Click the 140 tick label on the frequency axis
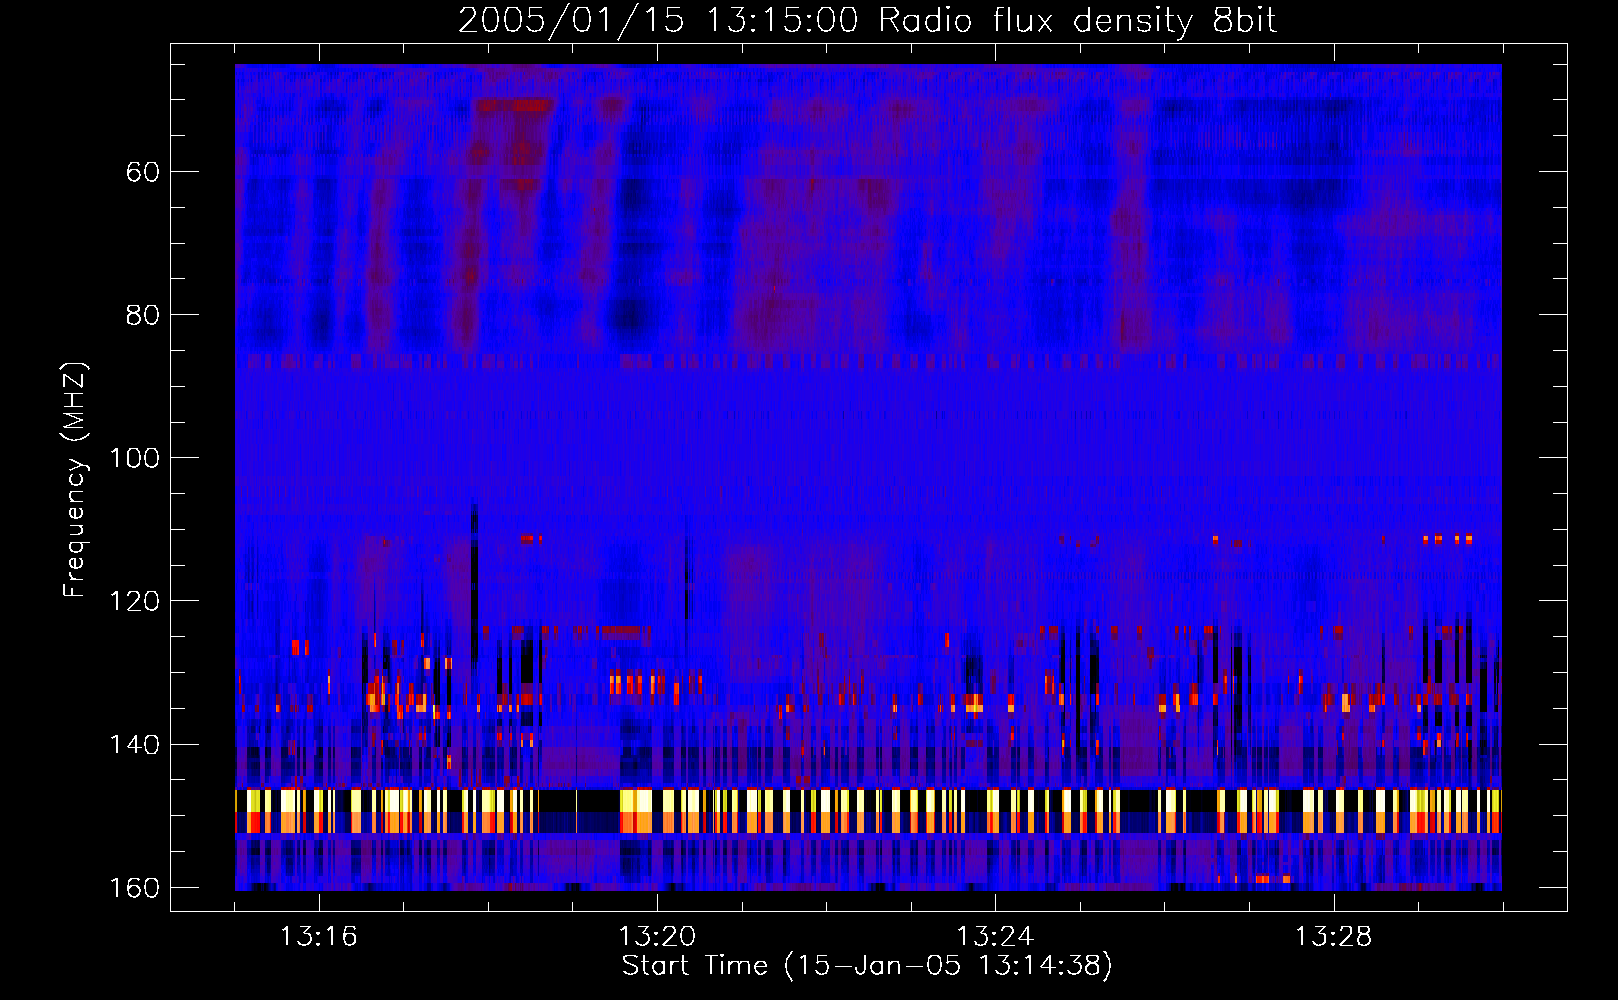The image size is (1618, 1000). 134,745
